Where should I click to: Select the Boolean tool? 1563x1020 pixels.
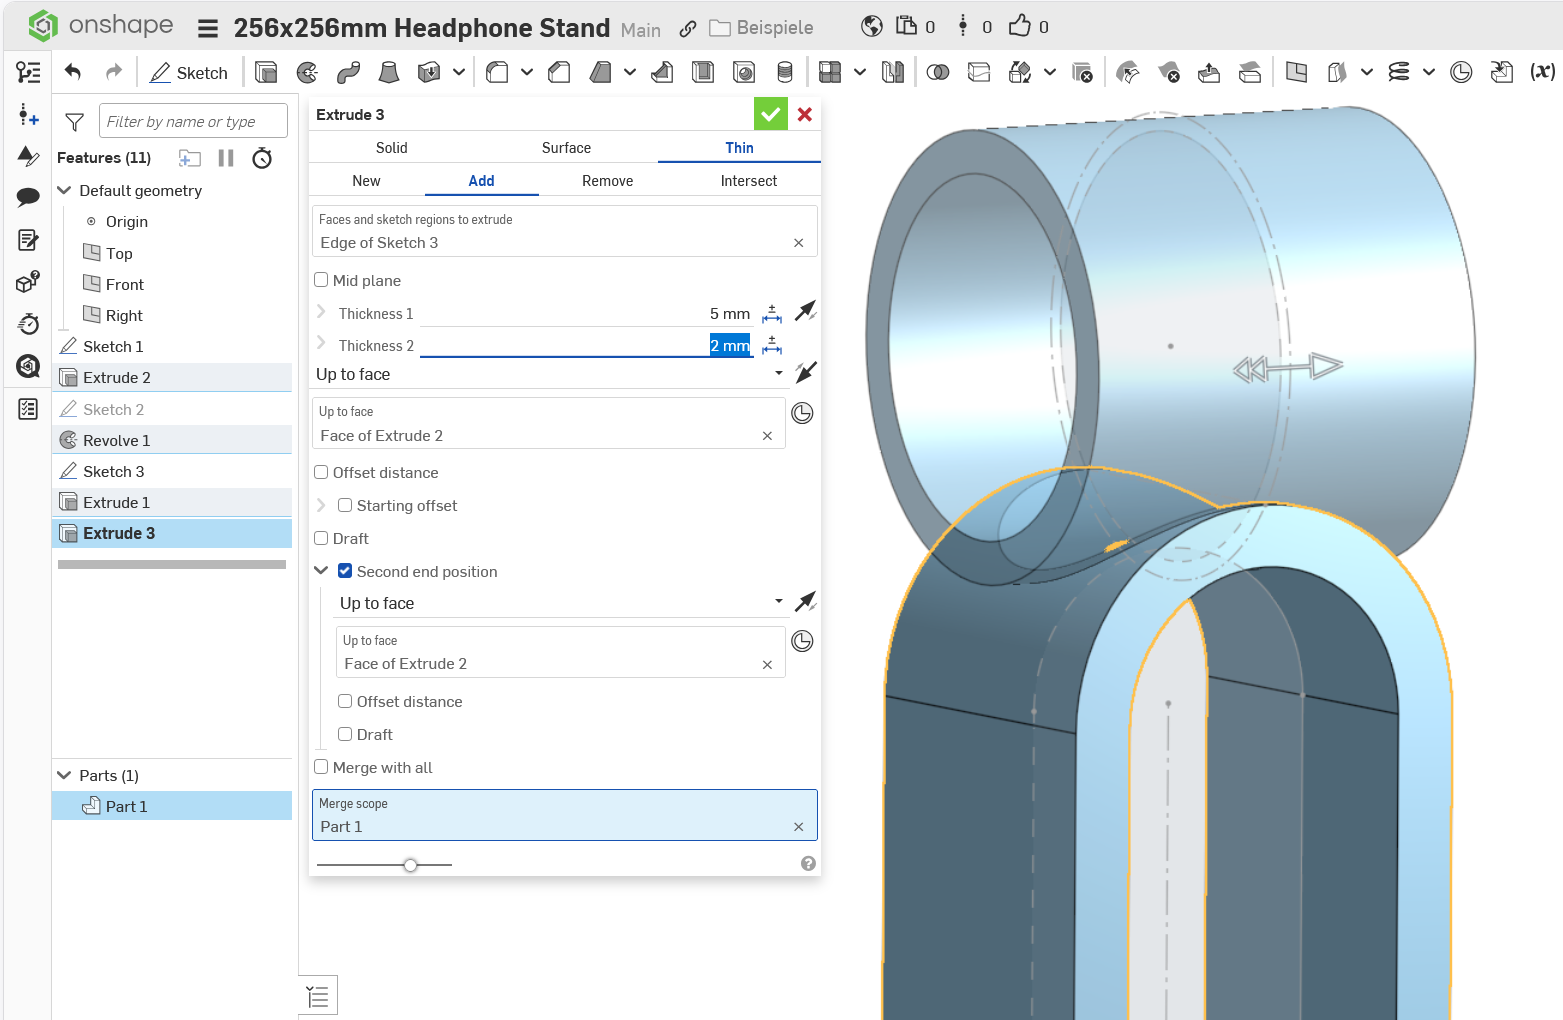pyautogui.click(x=938, y=72)
